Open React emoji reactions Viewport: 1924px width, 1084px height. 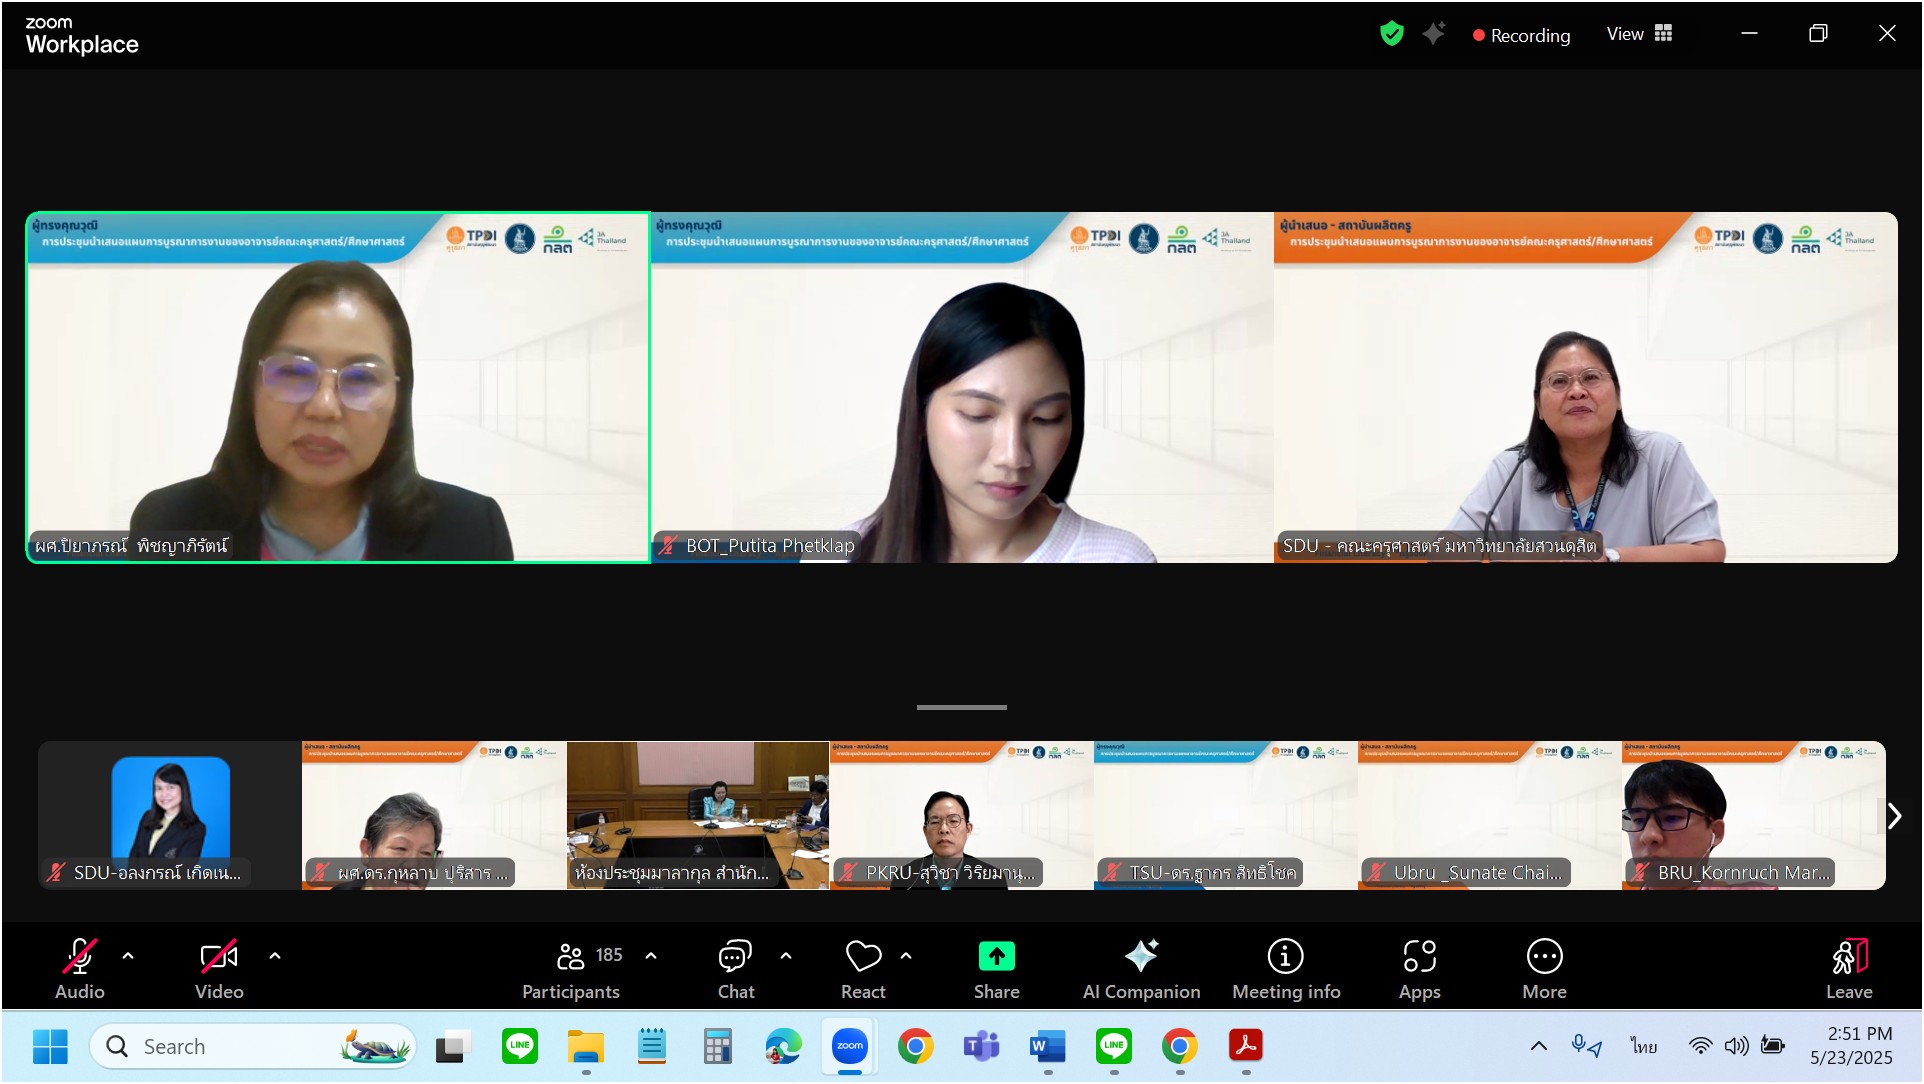863,969
